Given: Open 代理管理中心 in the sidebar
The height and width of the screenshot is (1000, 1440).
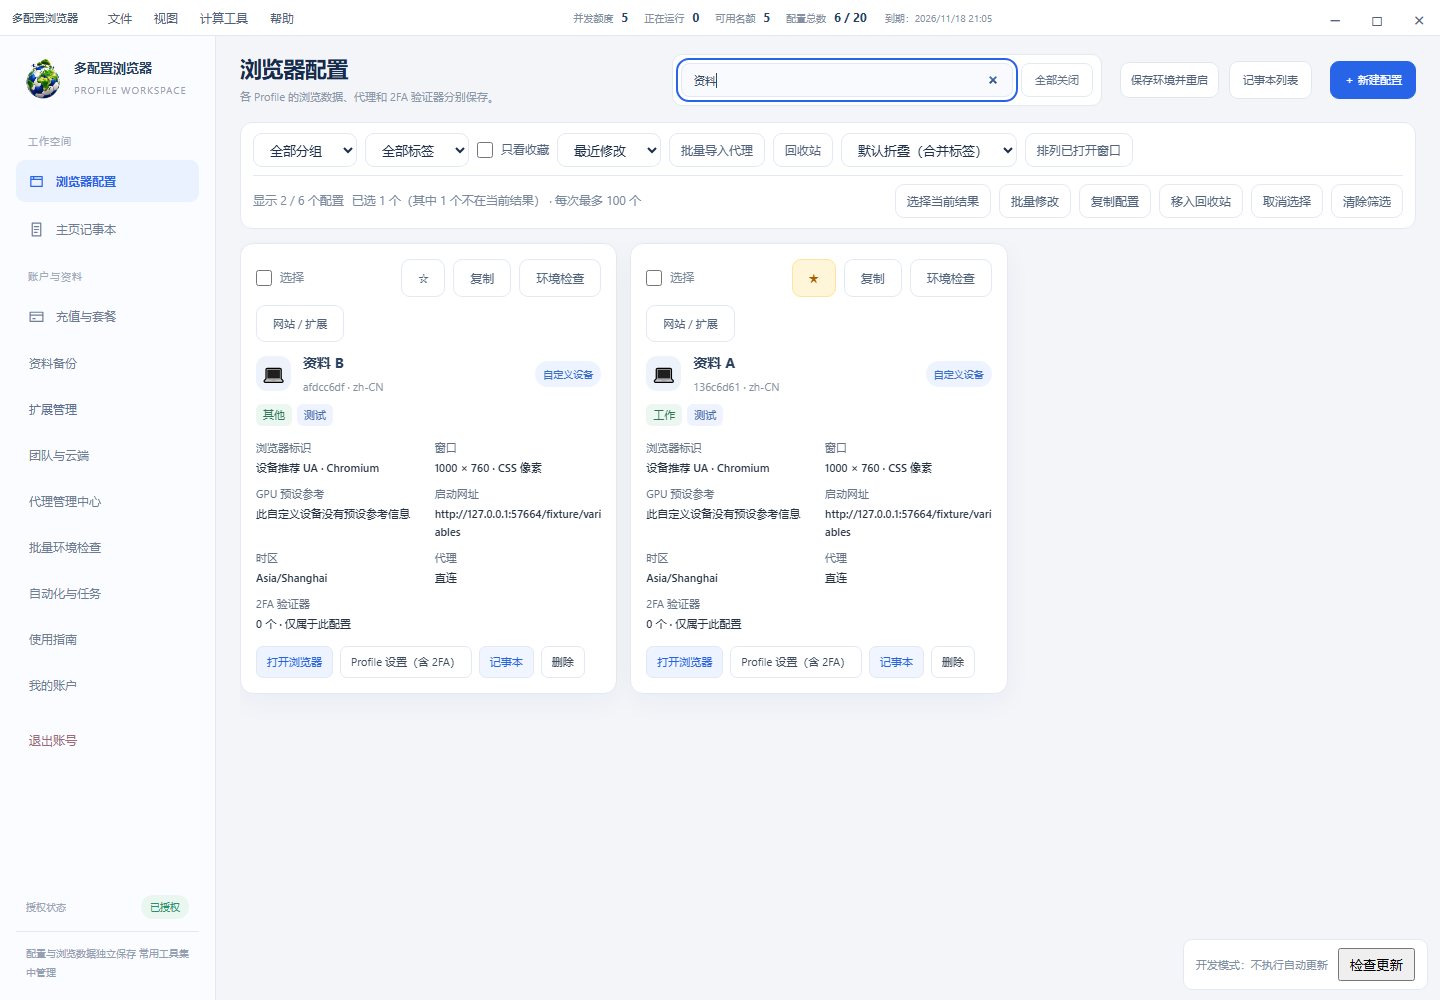Looking at the screenshot, I should (x=107, y=501).
